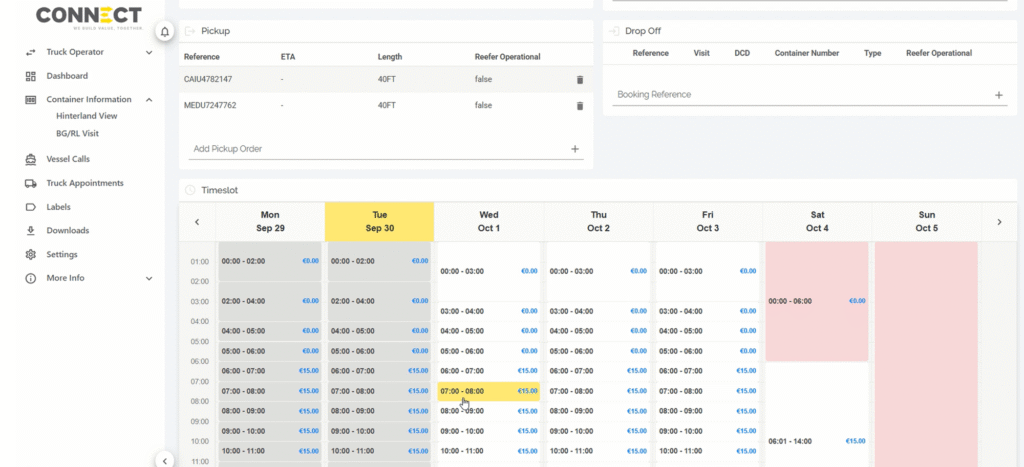Go to previous week in timeslot calendar
Image resolution: width=1024 pixels, height=467 pixels.
pyautogui.click(x=197, y=222)
